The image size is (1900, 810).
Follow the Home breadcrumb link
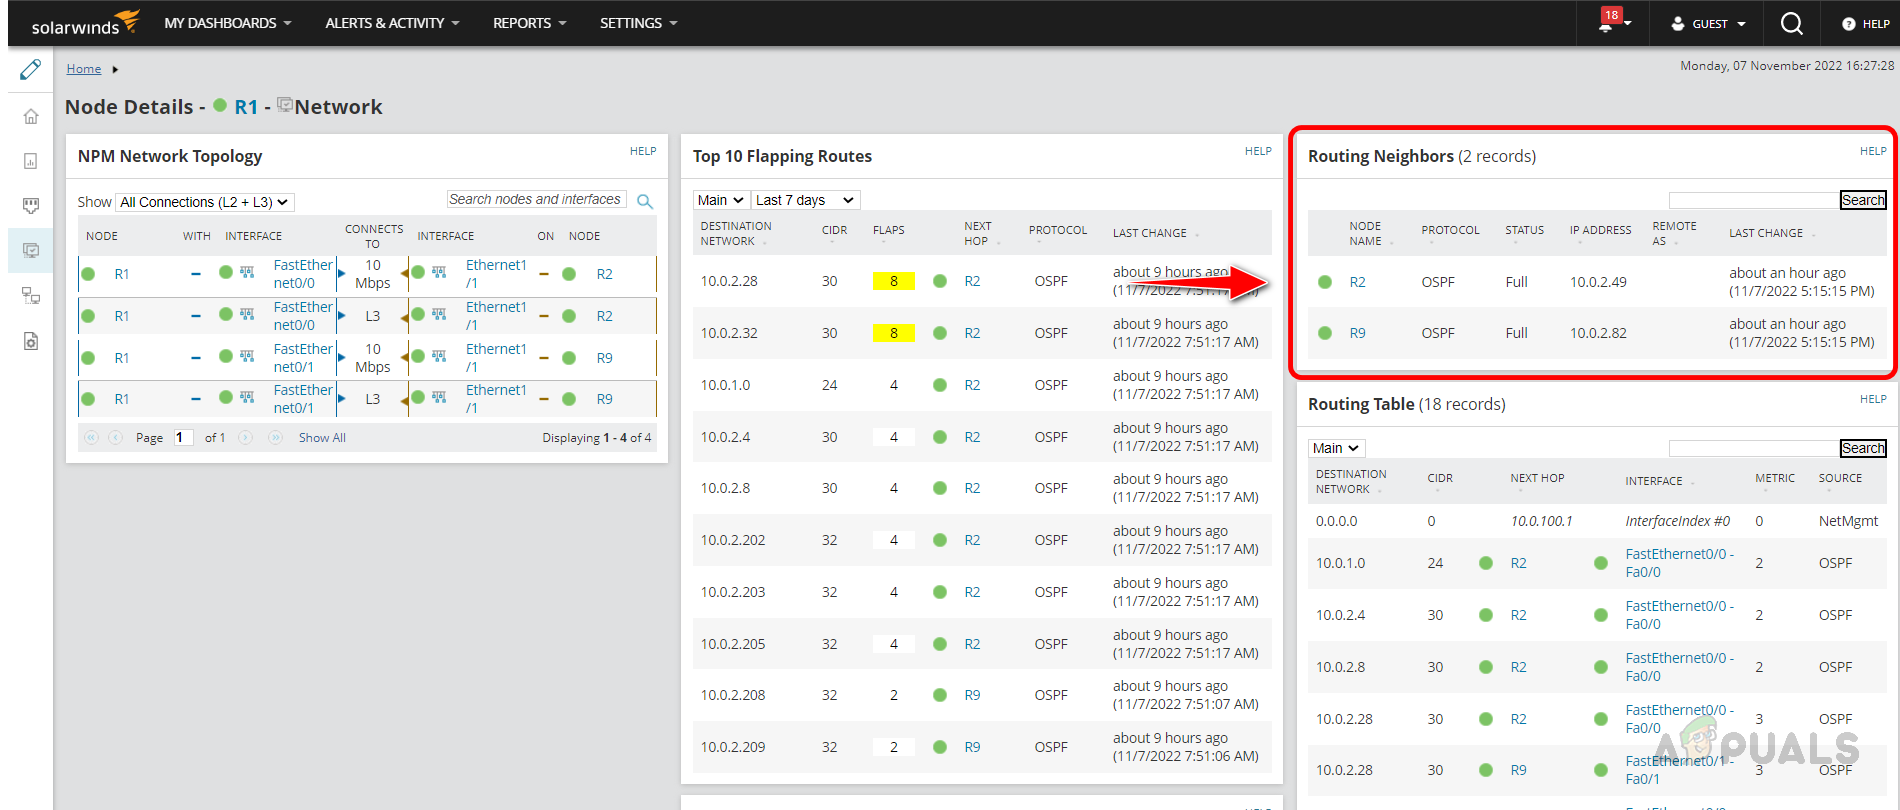click(x=84, y=69)
